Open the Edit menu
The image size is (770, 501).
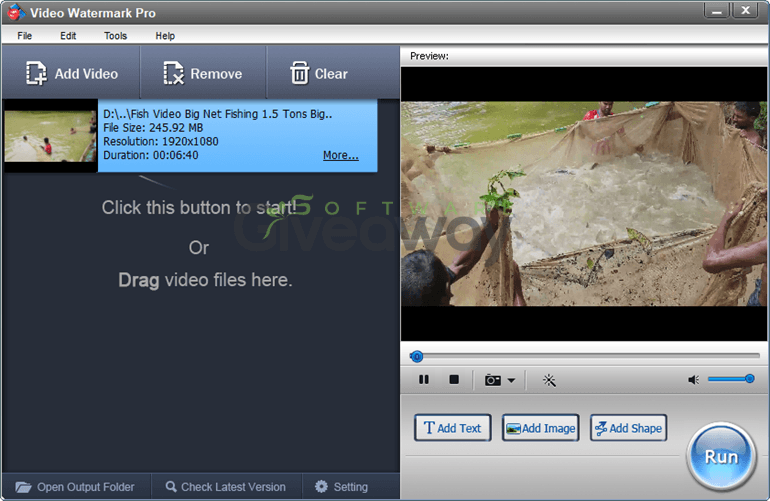click(68, 36)
